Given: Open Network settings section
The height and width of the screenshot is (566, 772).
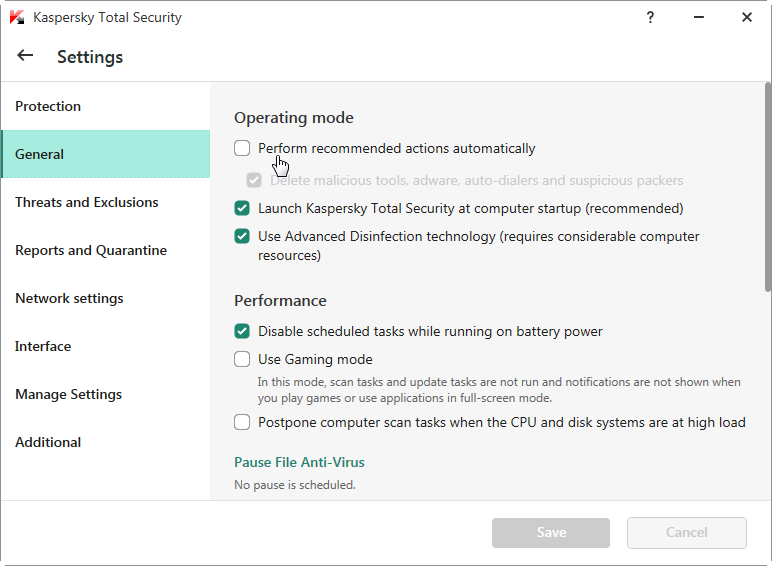Looking at the screenshot, I should pyautogui.click(x=69, y=299).
